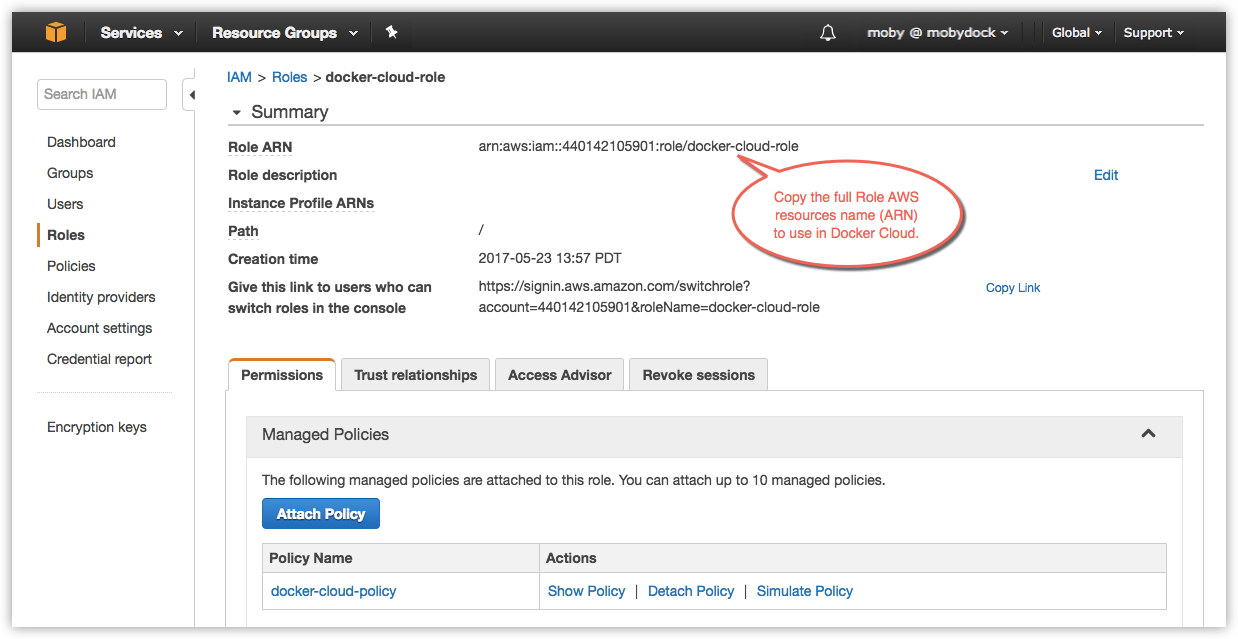Switch to the Trust relationships tab
The height and width of the screenshot is (639, 1238).
pyautogui.click(x=415, y=375)
